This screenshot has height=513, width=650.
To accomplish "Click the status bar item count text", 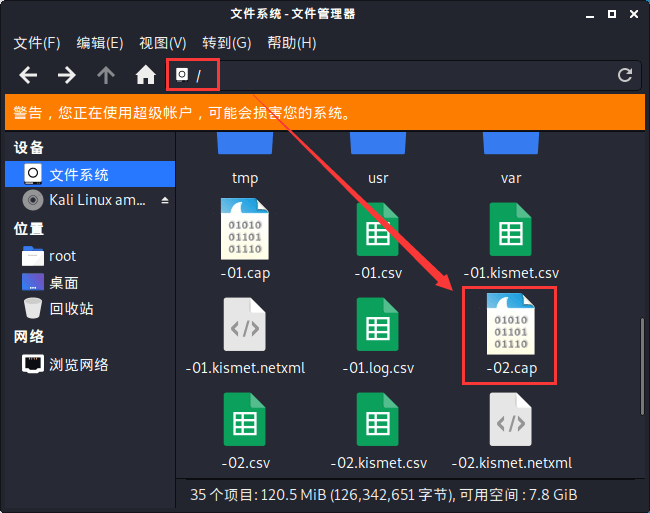I will click(x=383, y=495).
